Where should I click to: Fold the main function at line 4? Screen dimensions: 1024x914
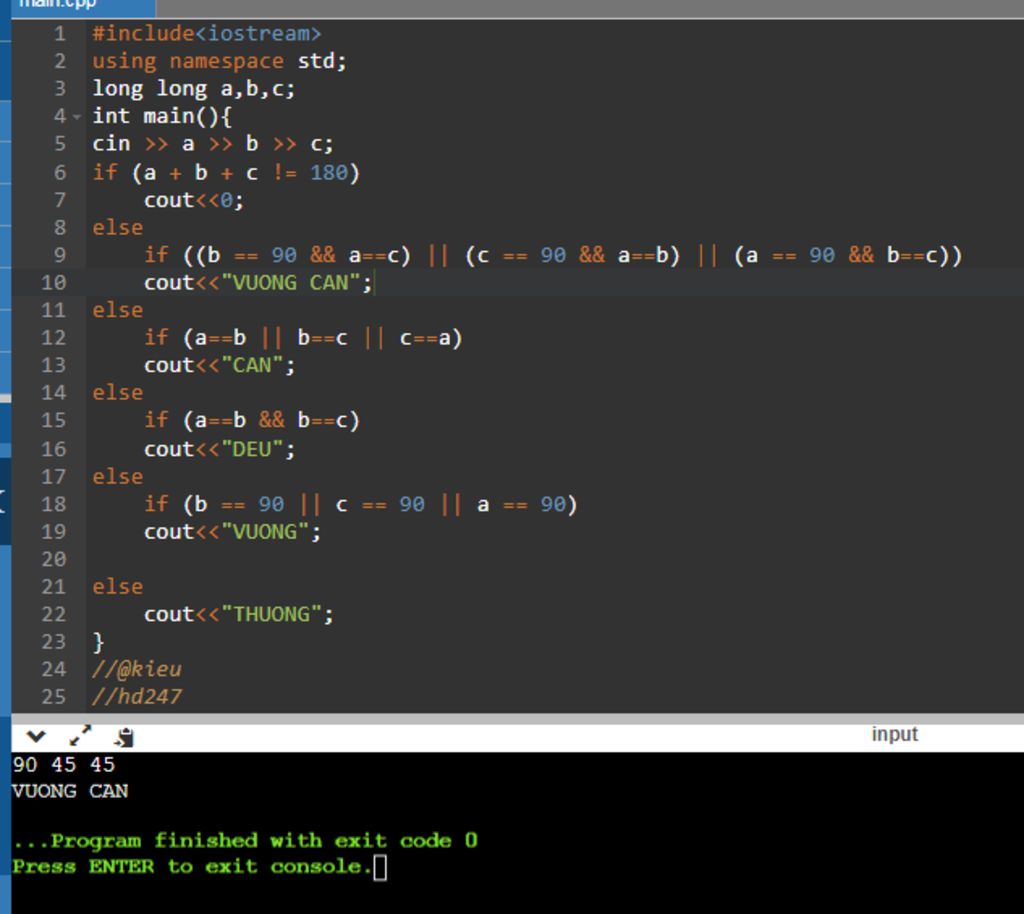coord(77,117)
